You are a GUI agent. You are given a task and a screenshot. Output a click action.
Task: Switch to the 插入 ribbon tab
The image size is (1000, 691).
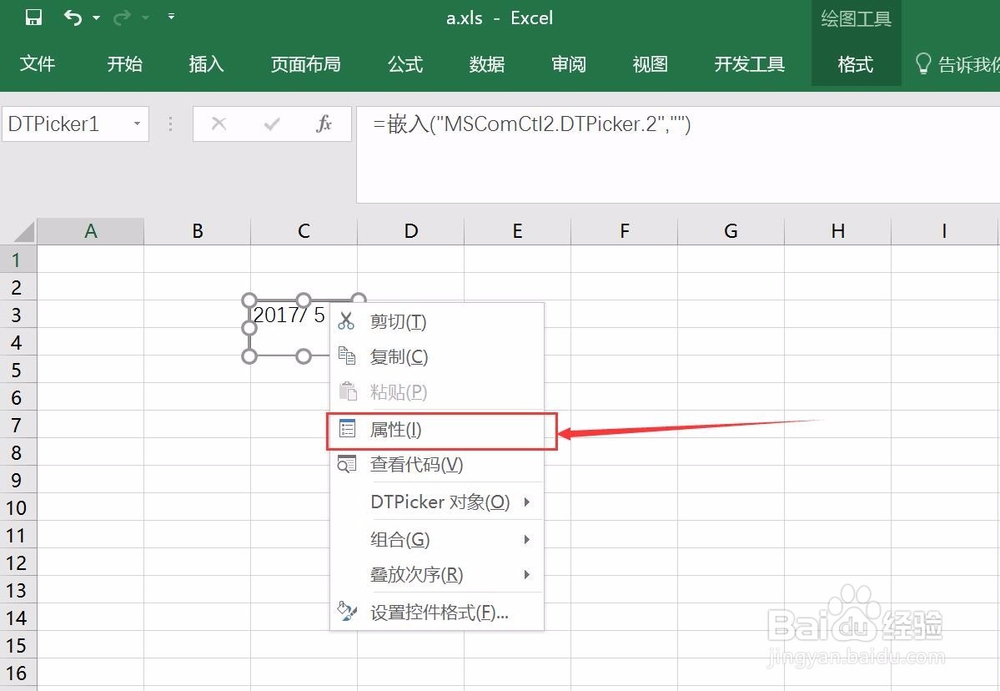click(x=206, y=64)
